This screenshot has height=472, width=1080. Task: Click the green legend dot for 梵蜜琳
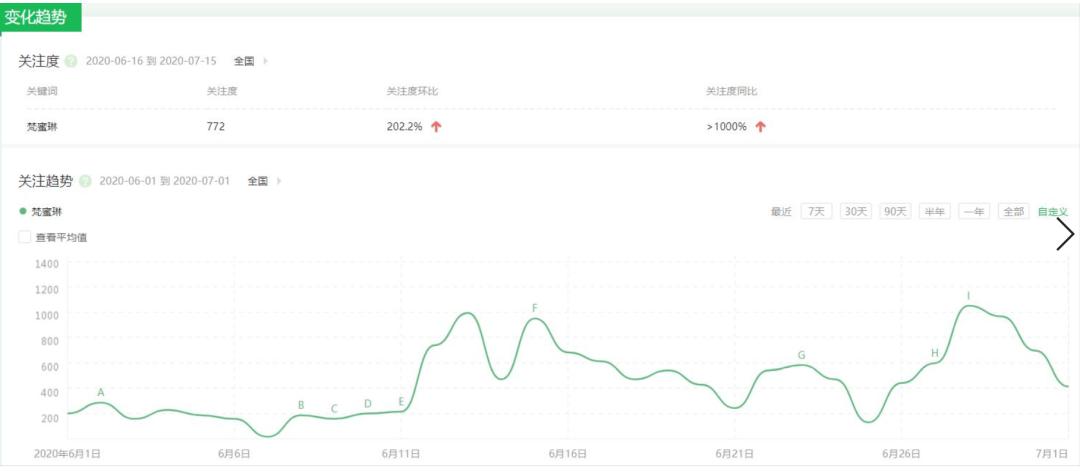[x=23, y=211]
